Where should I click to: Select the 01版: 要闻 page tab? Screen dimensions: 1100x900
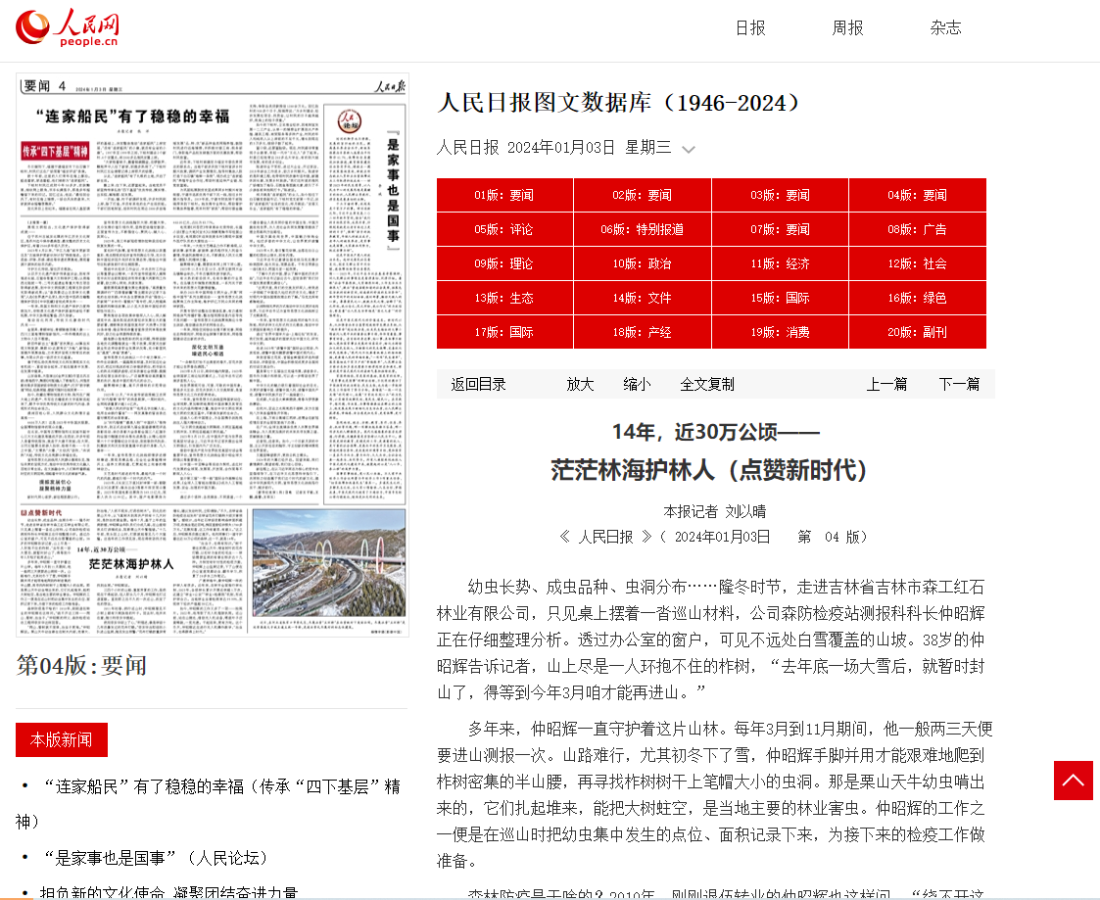(x=504, y=195)
